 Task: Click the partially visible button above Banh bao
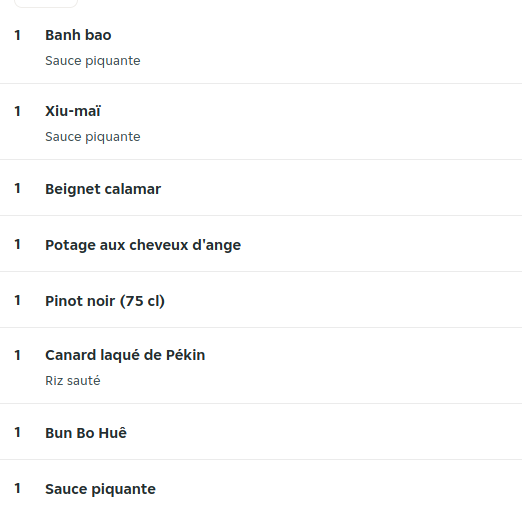tap(46, 3)
